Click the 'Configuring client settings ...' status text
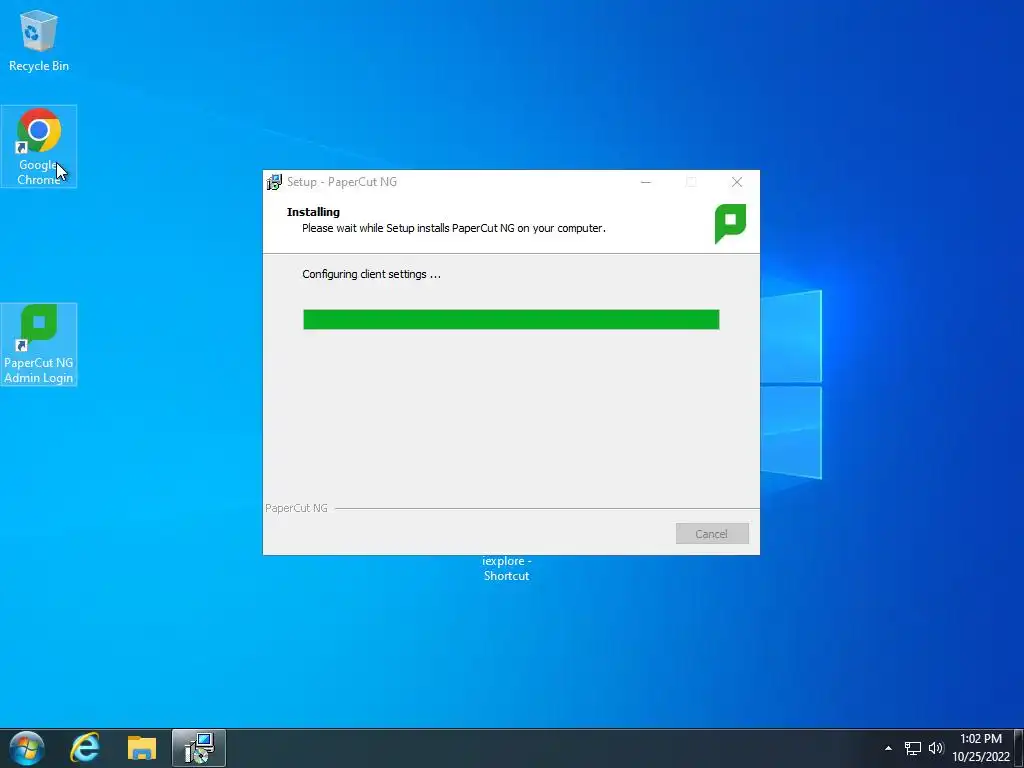The height and width of the screenshot is (768, 1024). click(x=371, y=274)
